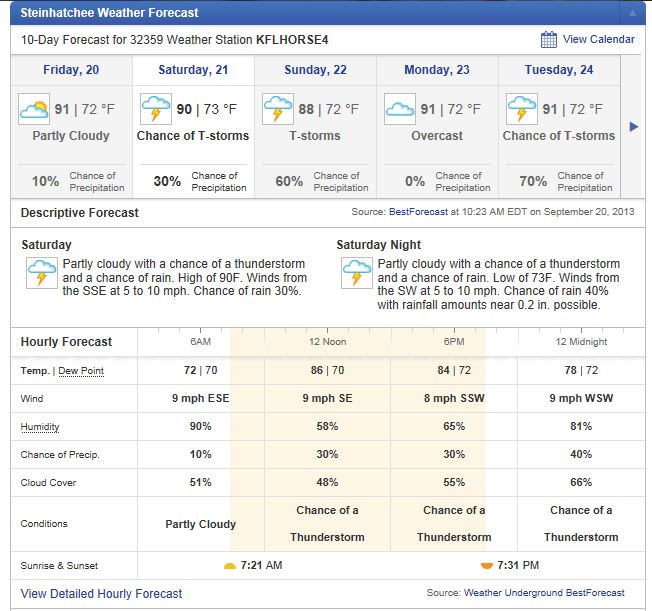Open View Detailed Hourly Forecast link
652x611 pixels.
pos(102,593)
